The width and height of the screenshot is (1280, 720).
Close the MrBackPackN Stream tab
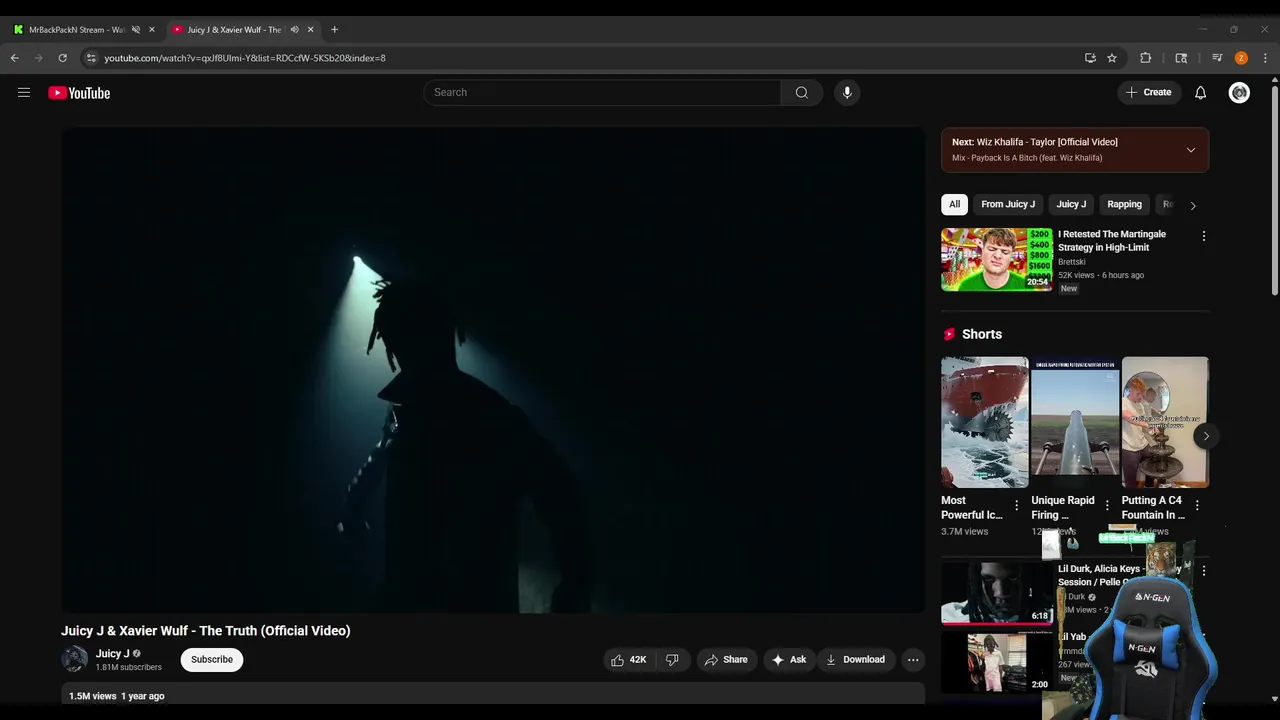click(x=152, y=29)
